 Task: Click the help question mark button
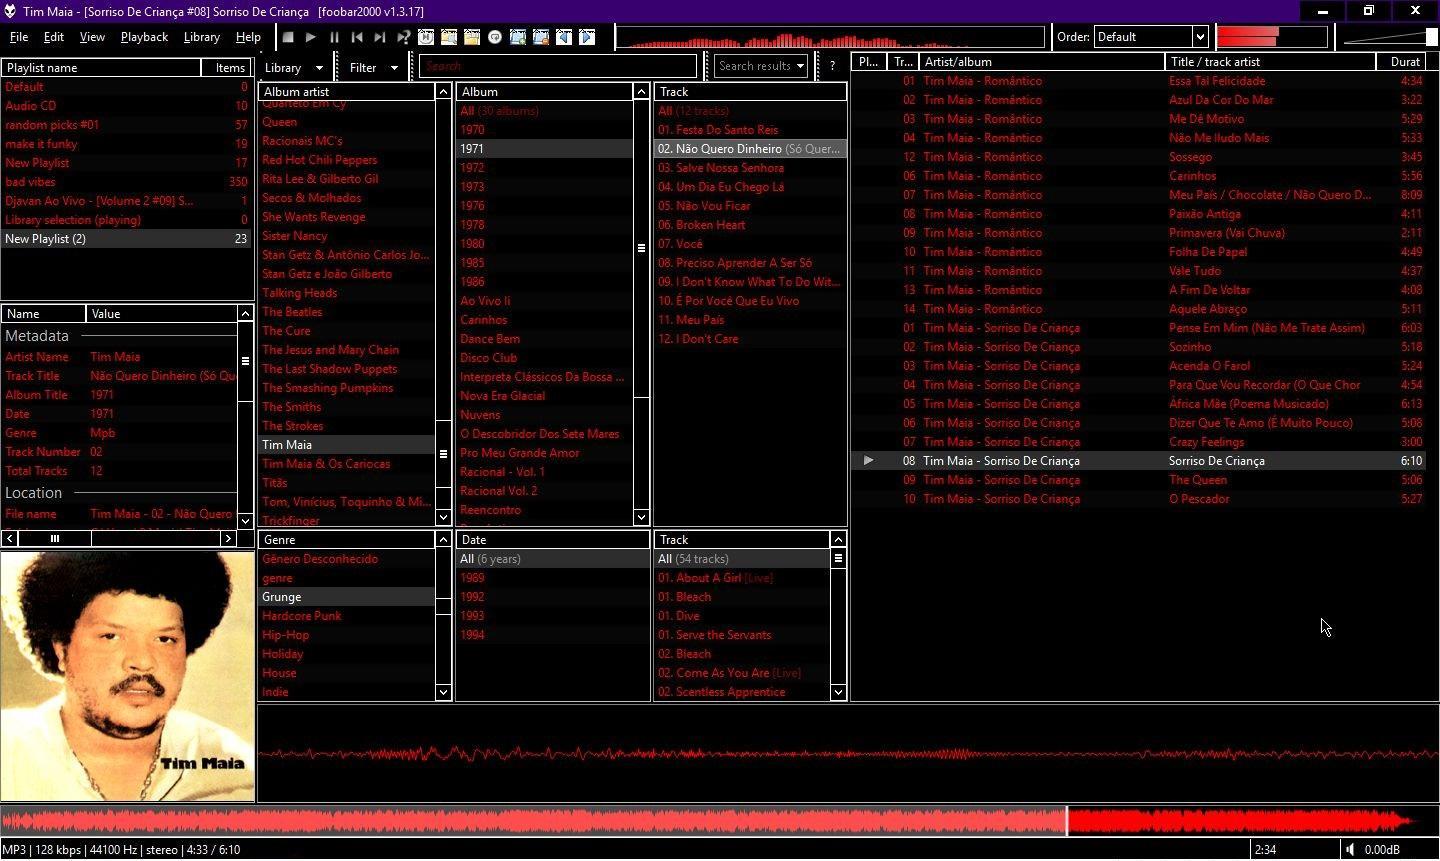[831, 66]
